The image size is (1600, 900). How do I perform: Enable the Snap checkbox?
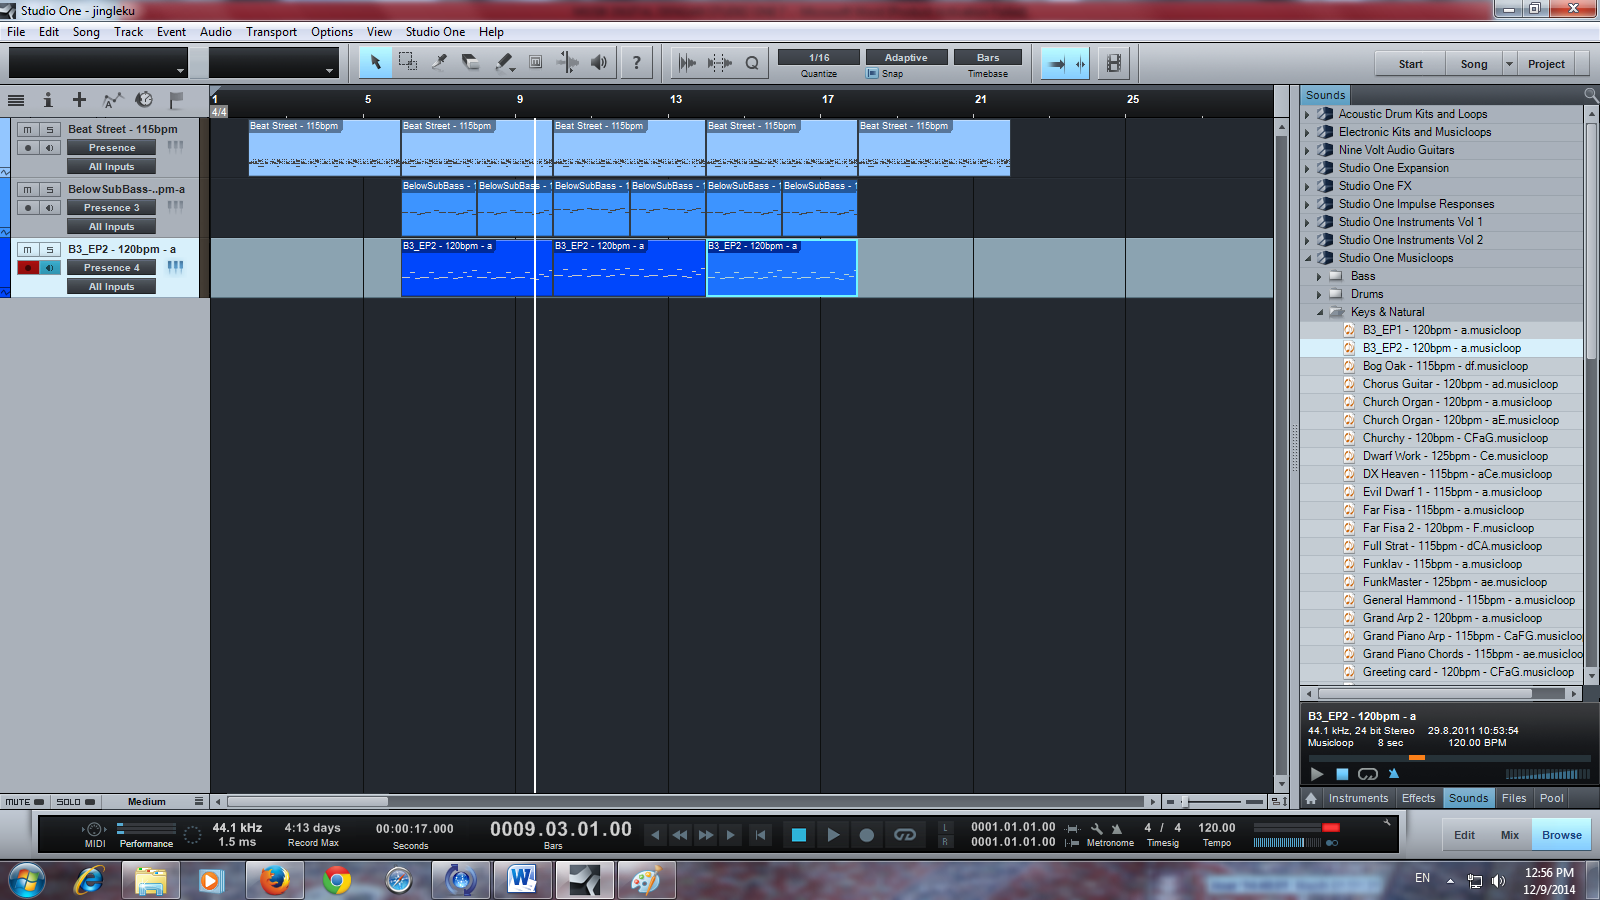coord(872,74)
